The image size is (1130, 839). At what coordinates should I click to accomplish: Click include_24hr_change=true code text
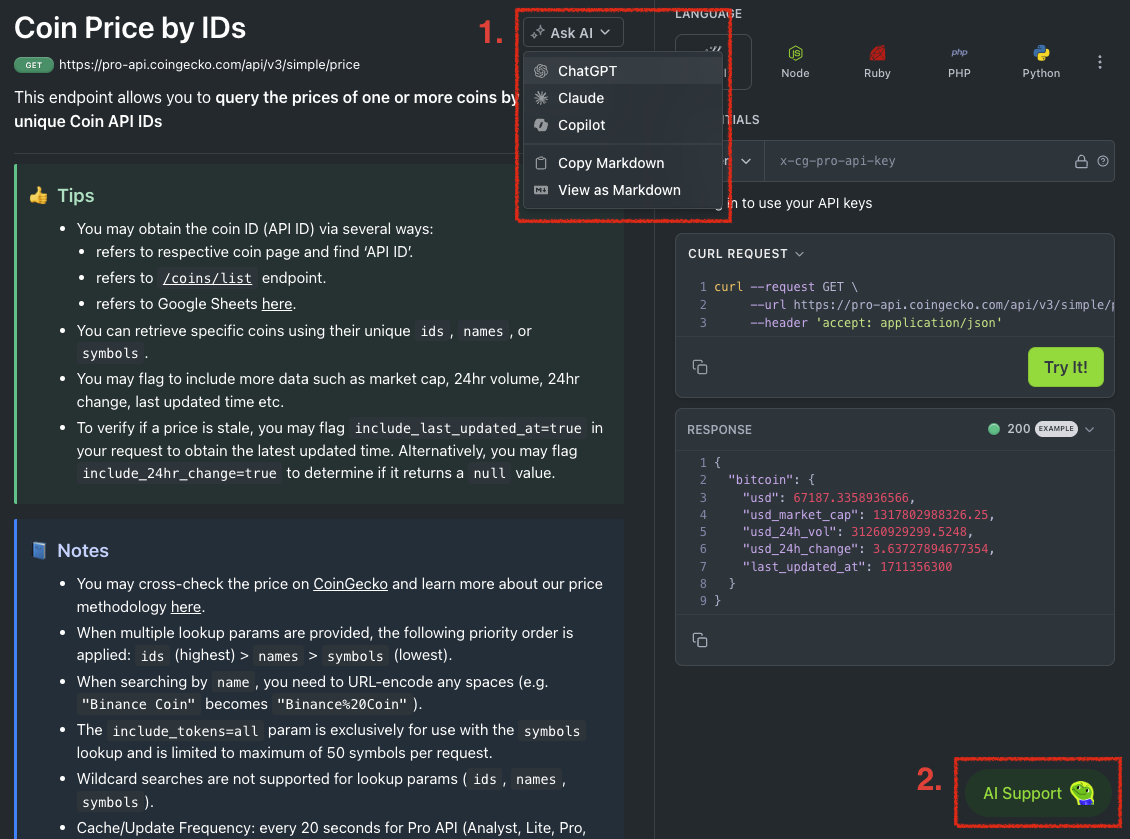(x=179, y=474)
